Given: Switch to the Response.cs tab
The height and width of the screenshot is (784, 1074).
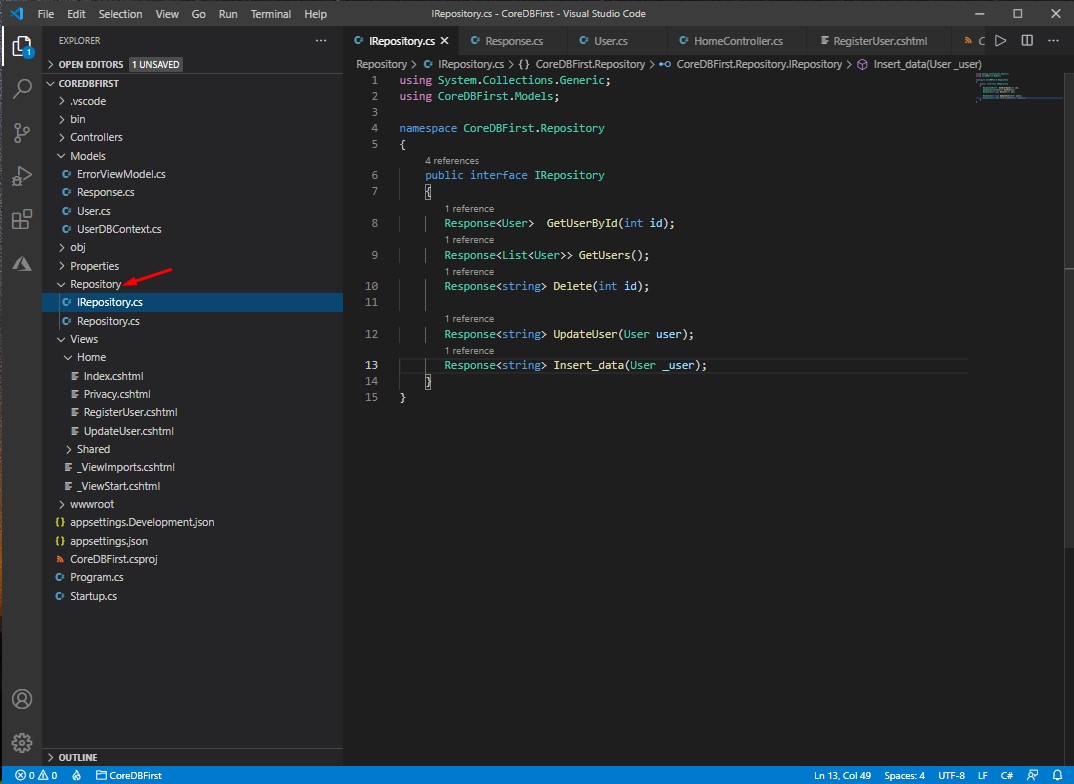Looking at the screenshot, I should (513, 41).
